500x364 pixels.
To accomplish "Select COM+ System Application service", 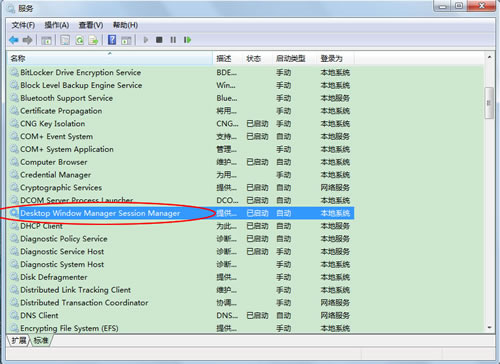I will tap(180, 149).
